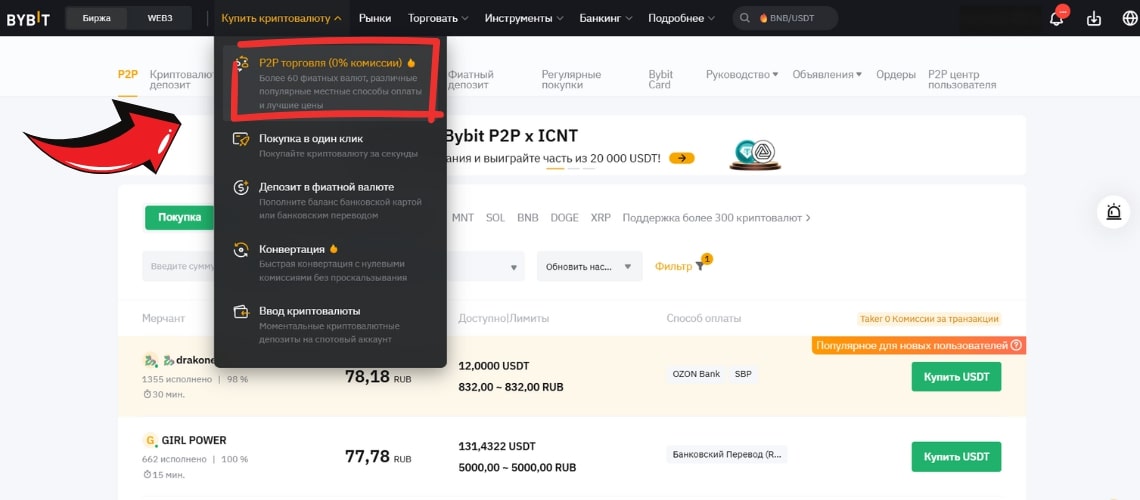Click the download app icon
Image resolution: width=1140 pixels, height=500 pixels.
[x=1094, y=19]
